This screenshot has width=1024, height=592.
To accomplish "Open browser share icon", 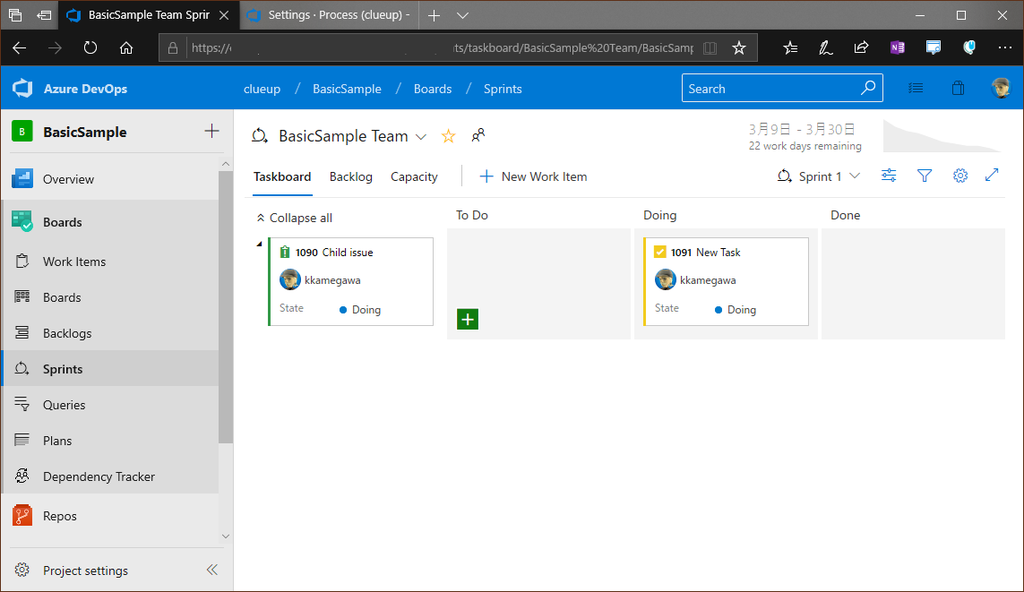I will pos(861,48).
